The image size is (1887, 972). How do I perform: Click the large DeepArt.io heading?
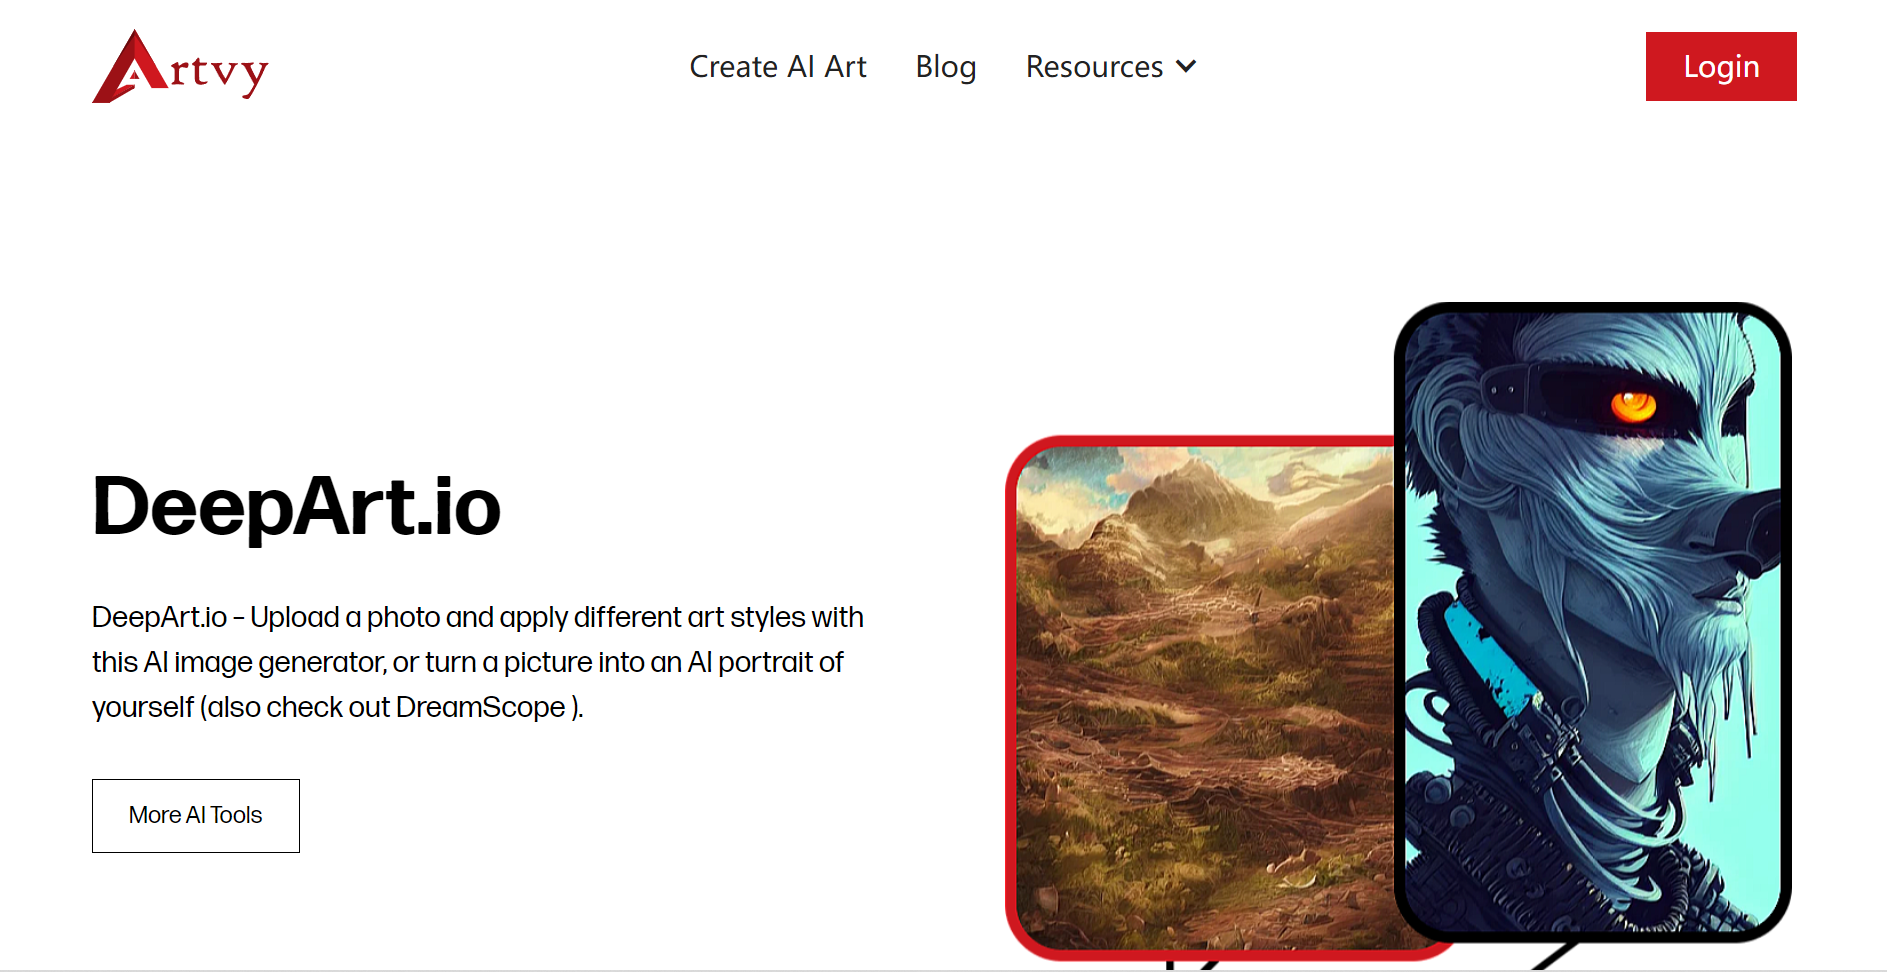[296, 507]
